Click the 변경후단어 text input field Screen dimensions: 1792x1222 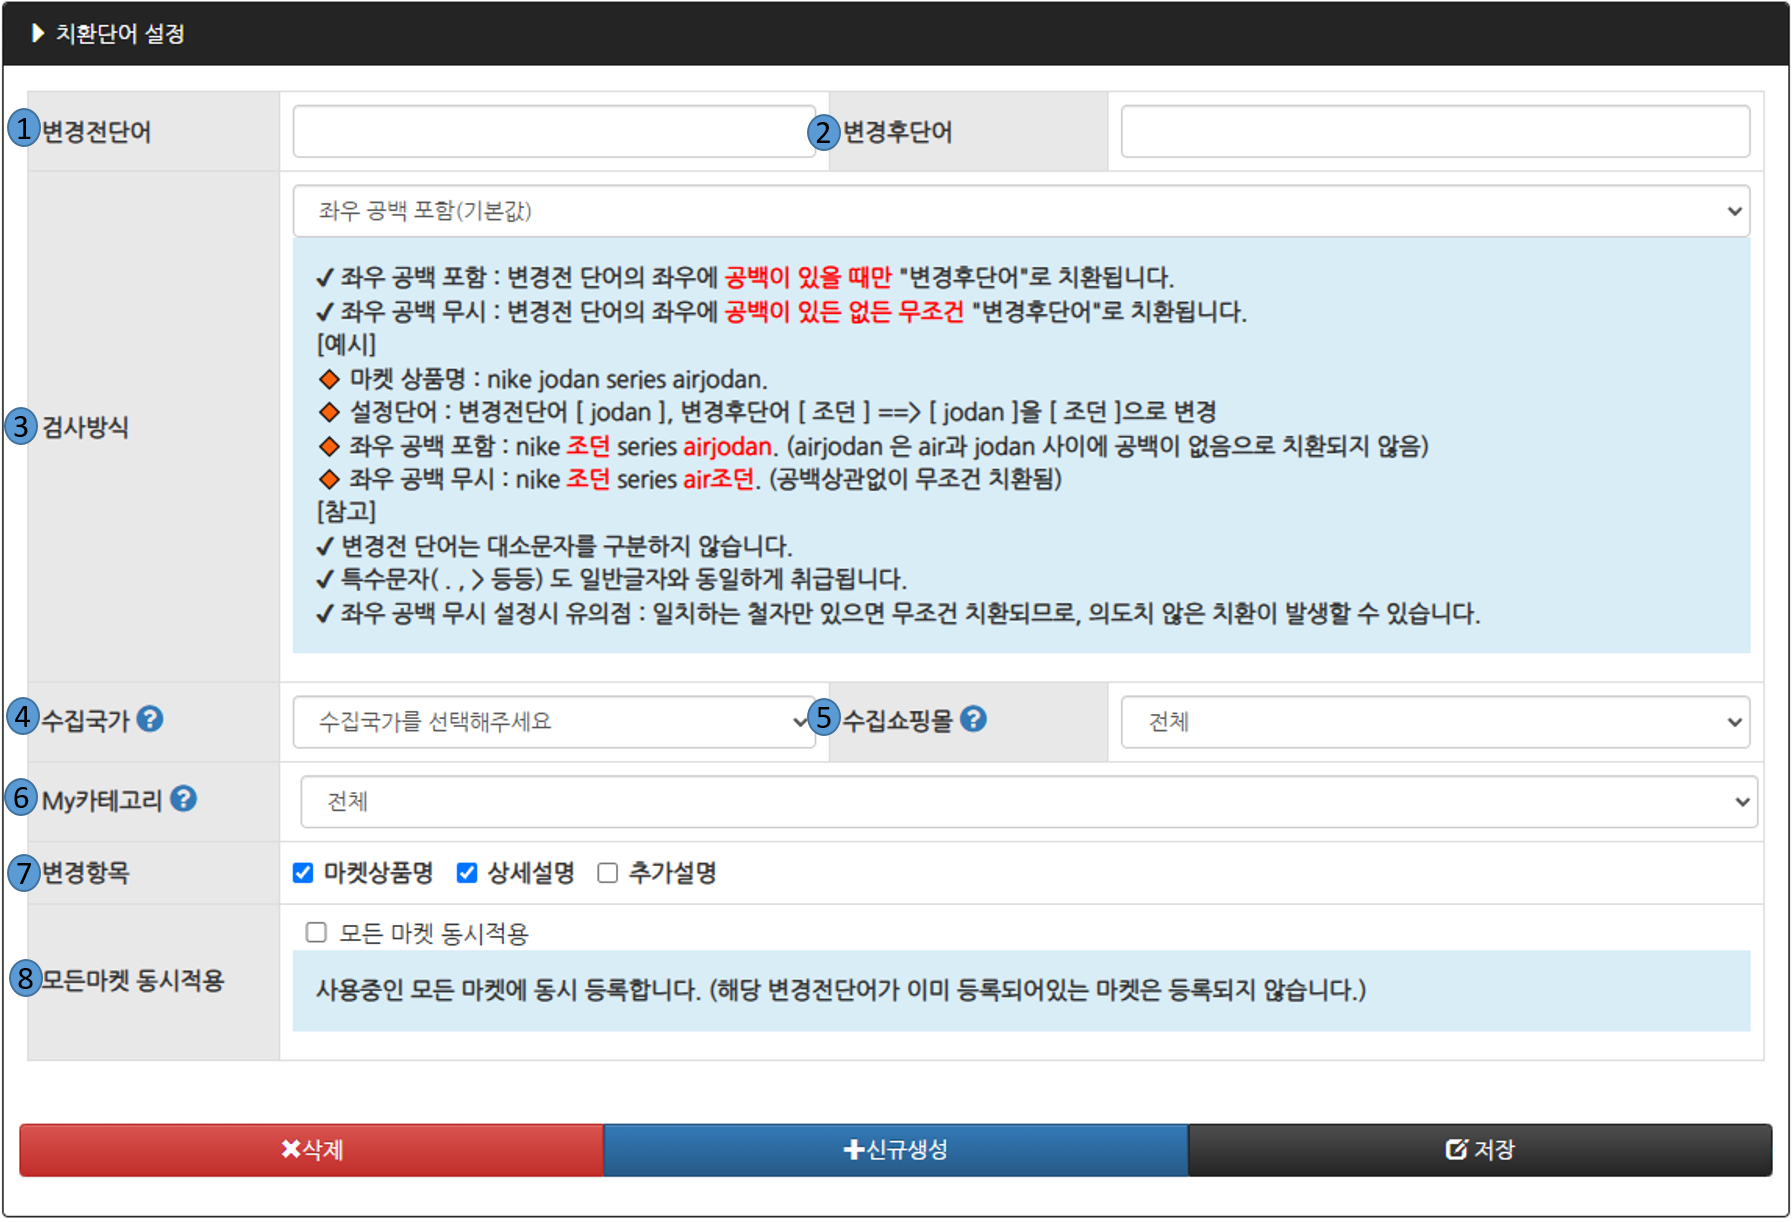(1434, 131)
